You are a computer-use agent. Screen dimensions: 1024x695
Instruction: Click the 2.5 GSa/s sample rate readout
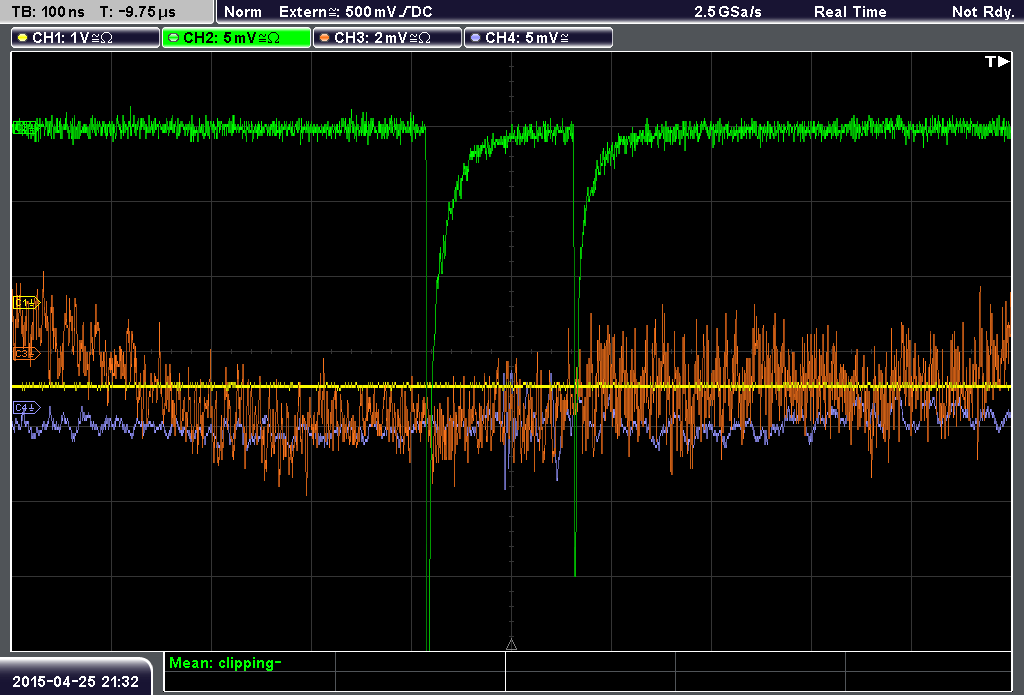coord(728,12)
